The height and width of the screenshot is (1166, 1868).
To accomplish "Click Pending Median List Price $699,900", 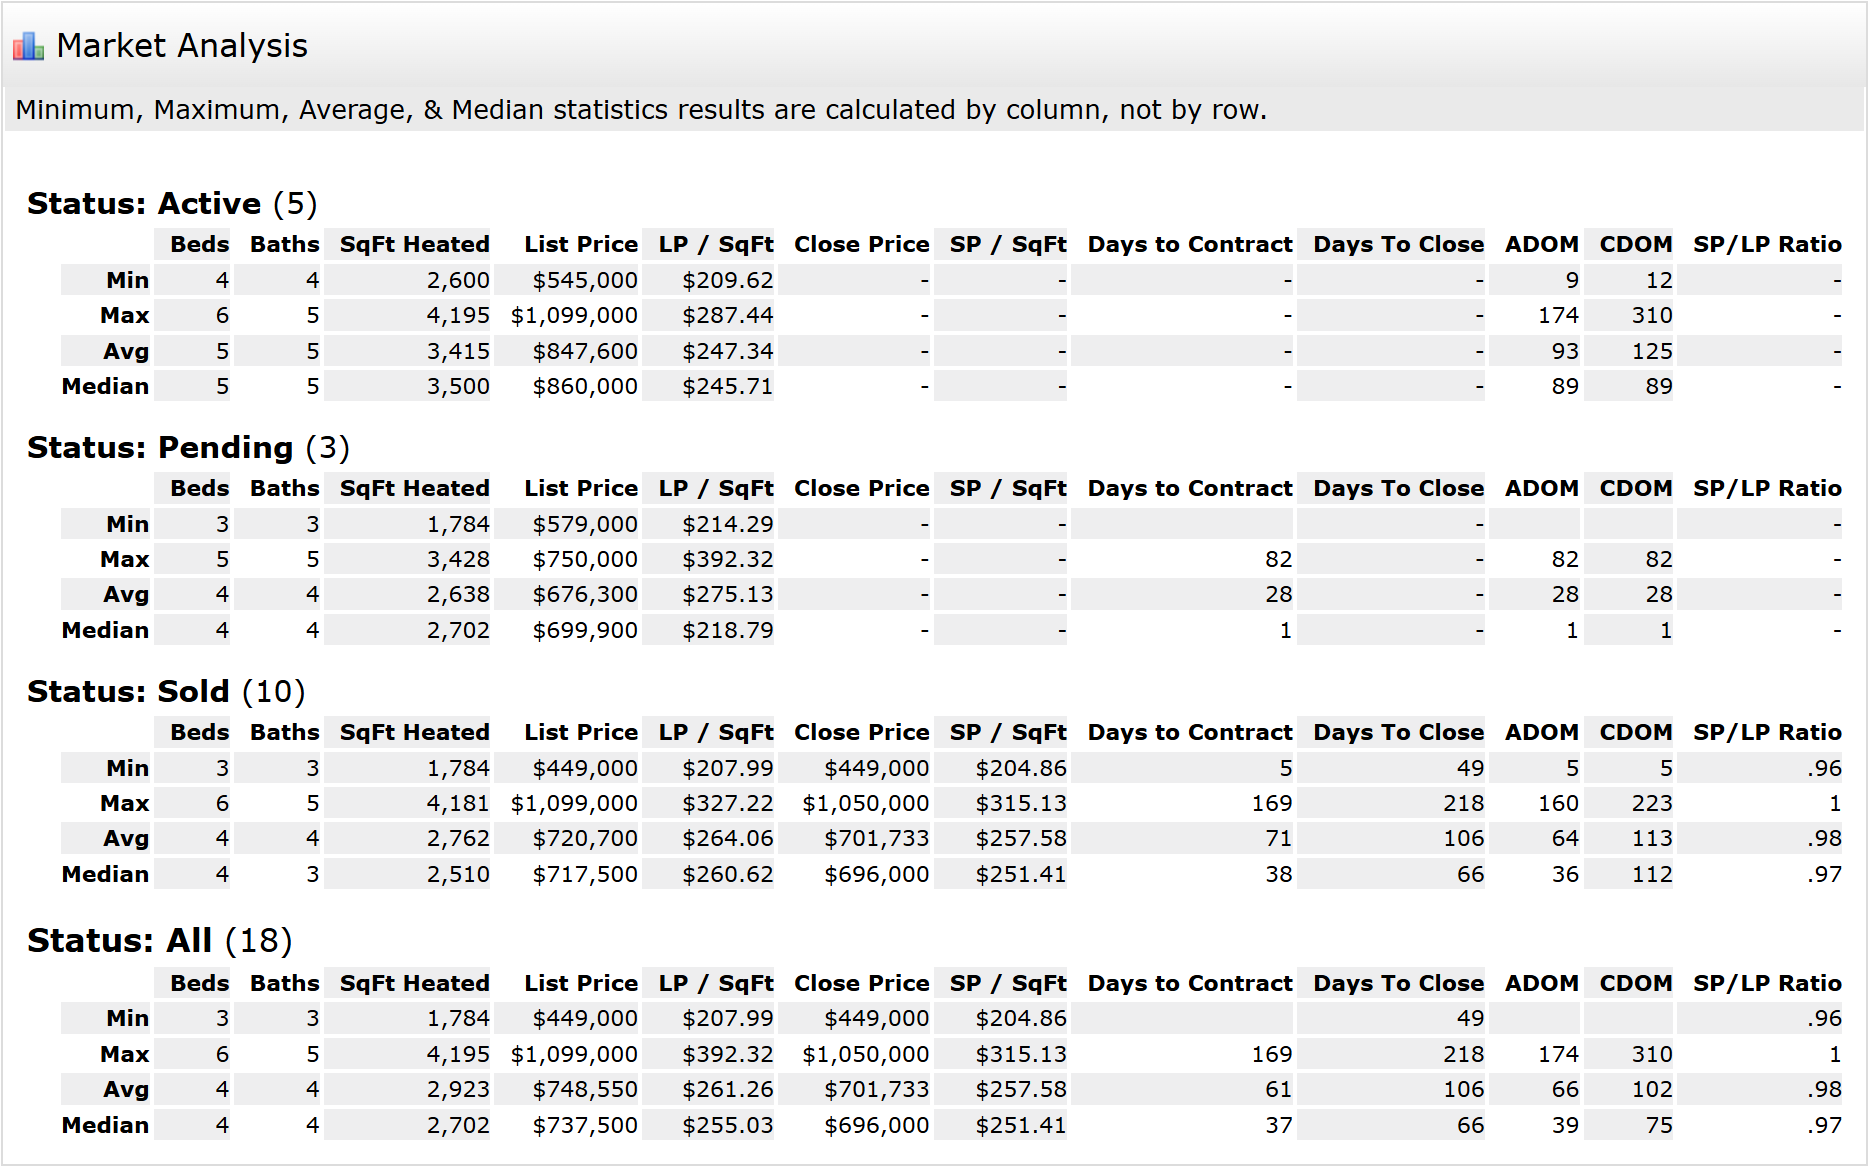I will [585, 630].
